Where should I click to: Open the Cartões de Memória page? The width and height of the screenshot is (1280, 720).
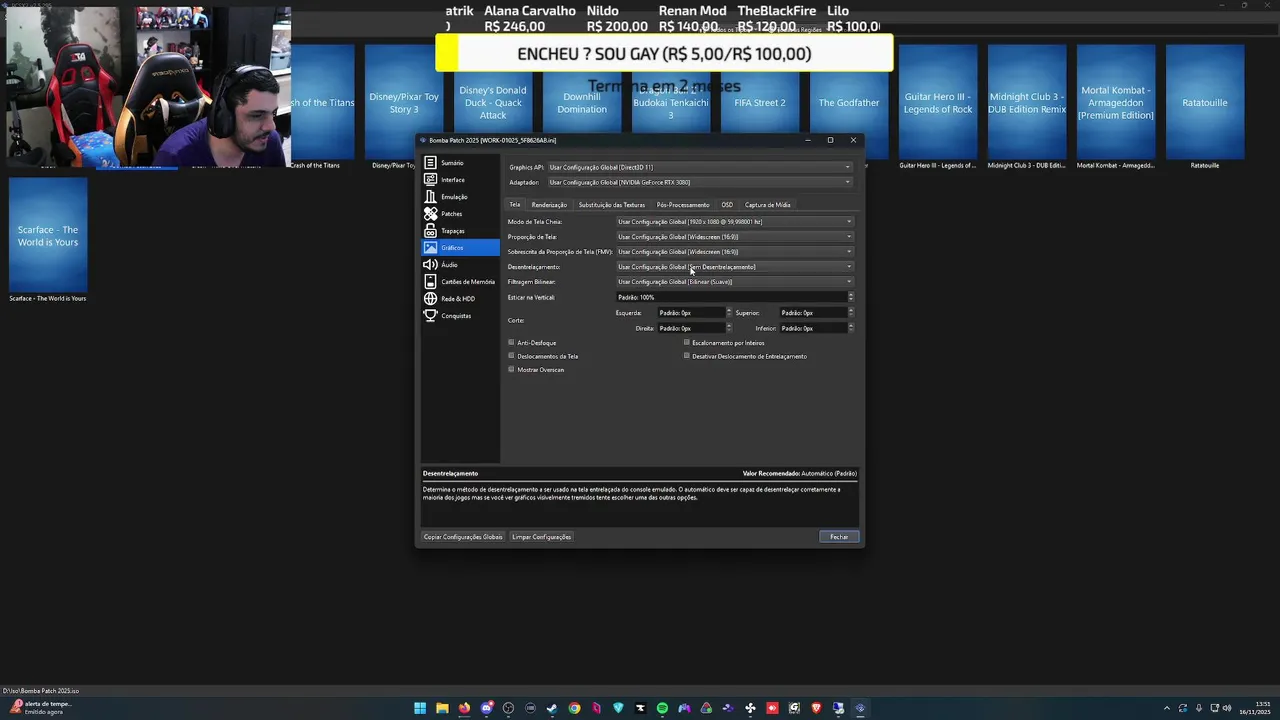pos(460,282)
